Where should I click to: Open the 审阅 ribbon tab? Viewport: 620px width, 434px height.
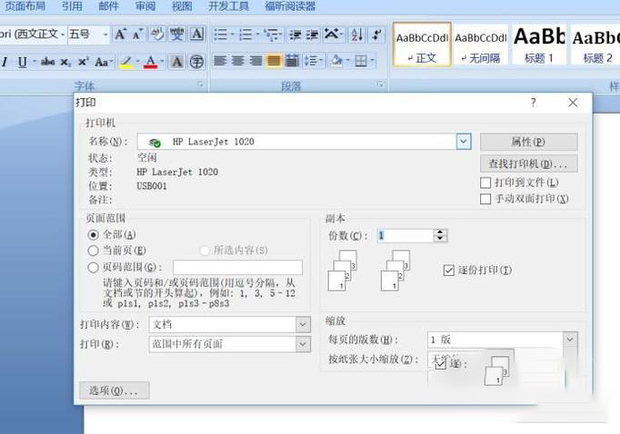145,6
